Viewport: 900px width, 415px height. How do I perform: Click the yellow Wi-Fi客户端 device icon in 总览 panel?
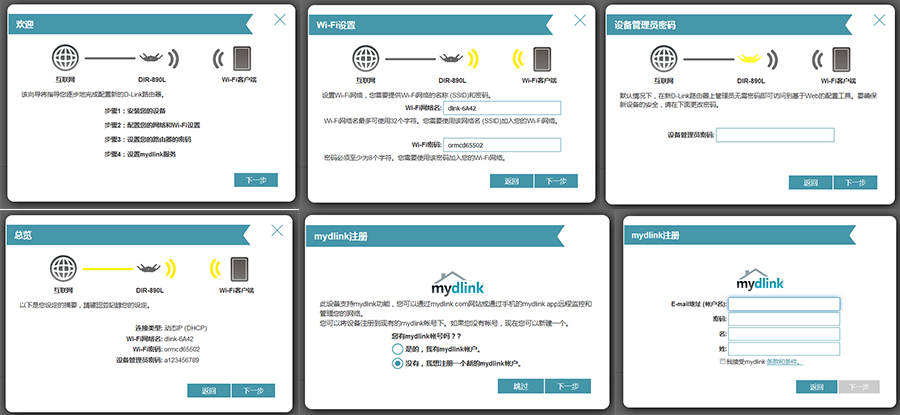[x=241, y=268]
